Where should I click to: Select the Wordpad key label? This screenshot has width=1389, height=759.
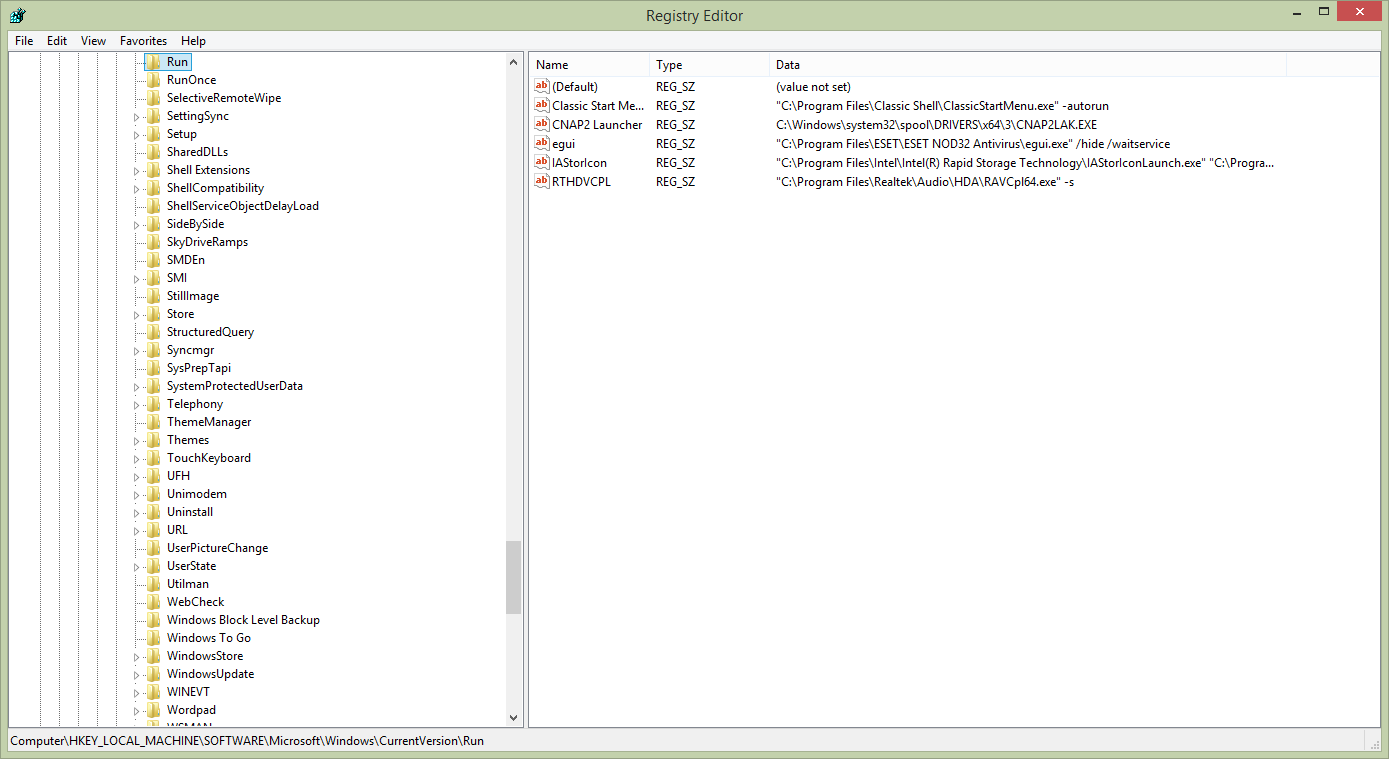pyautogui.click(x=191, y=710)
